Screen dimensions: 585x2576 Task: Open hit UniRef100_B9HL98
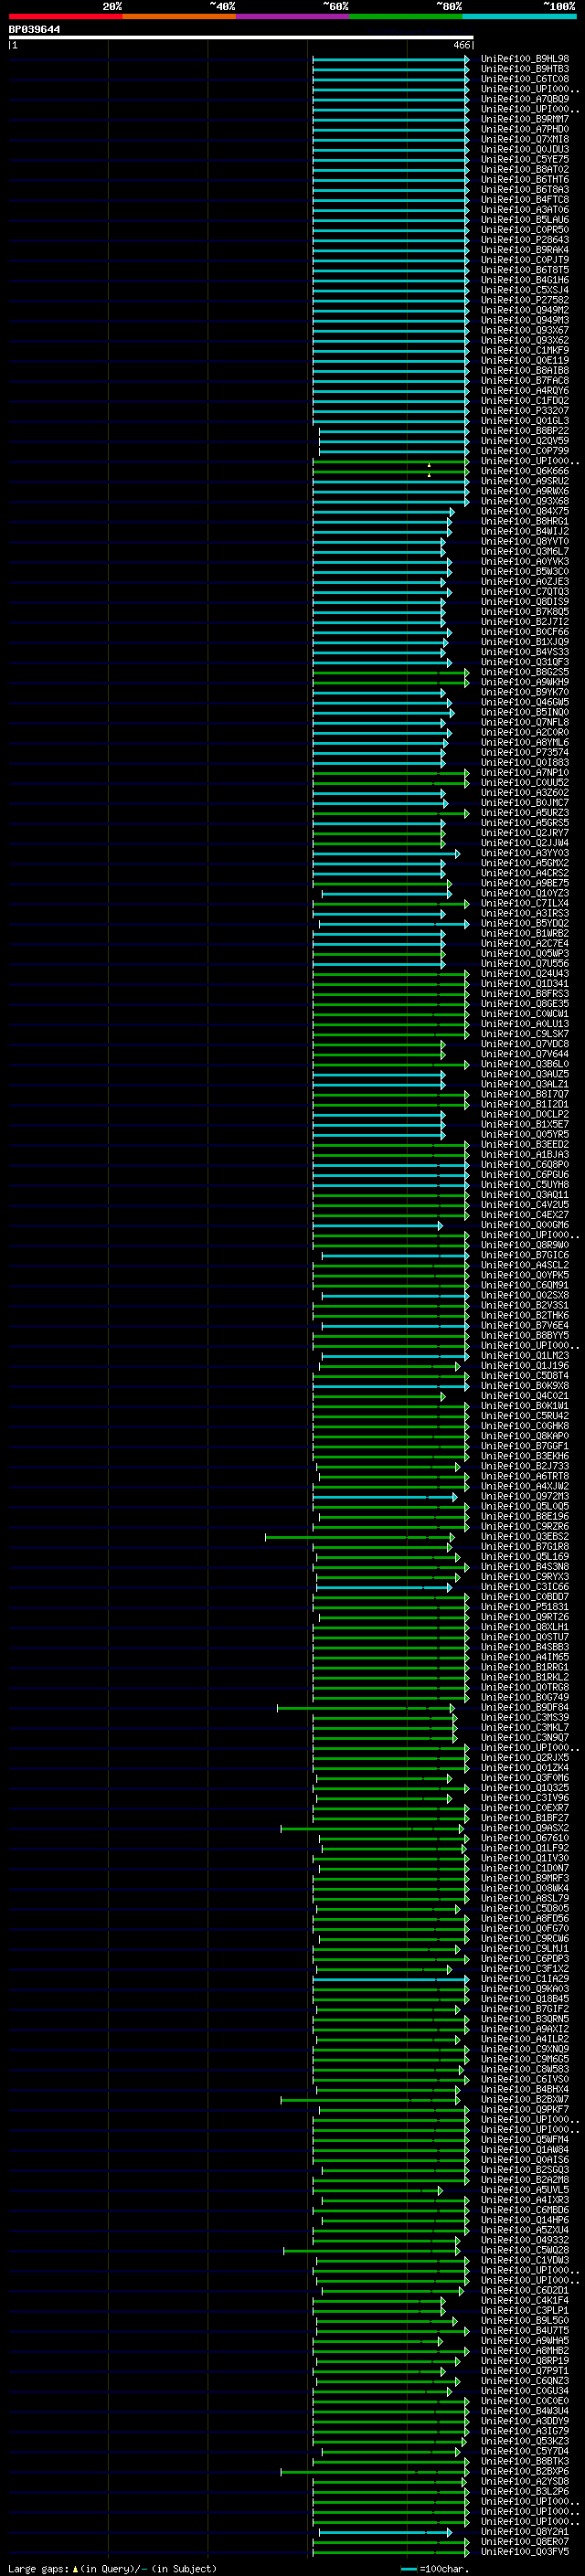525,59
